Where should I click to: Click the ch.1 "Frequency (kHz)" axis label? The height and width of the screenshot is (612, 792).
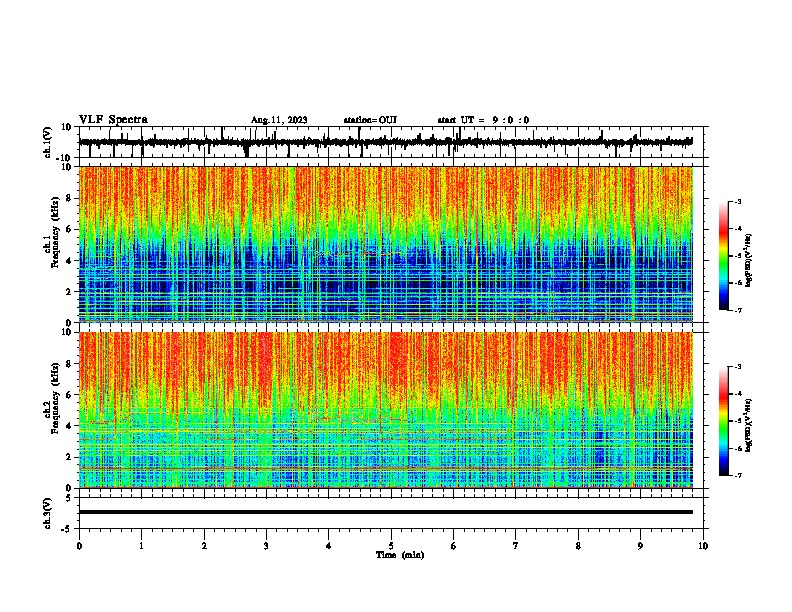coord(55,232)
